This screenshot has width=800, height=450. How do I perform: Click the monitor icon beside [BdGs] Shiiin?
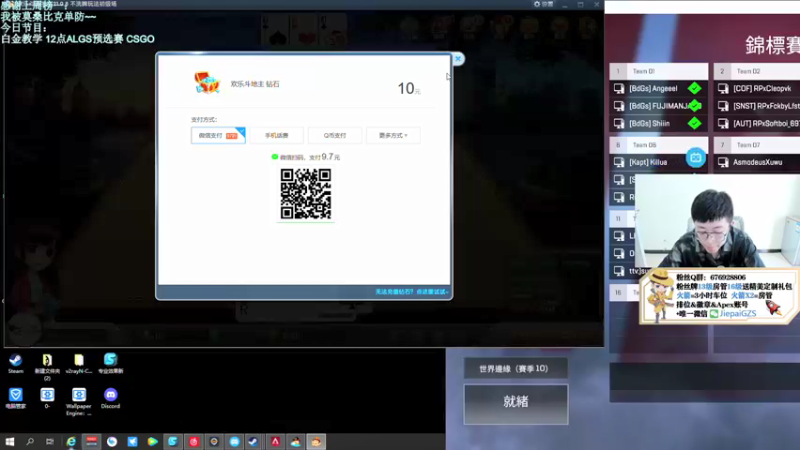[x=619, y=123]
